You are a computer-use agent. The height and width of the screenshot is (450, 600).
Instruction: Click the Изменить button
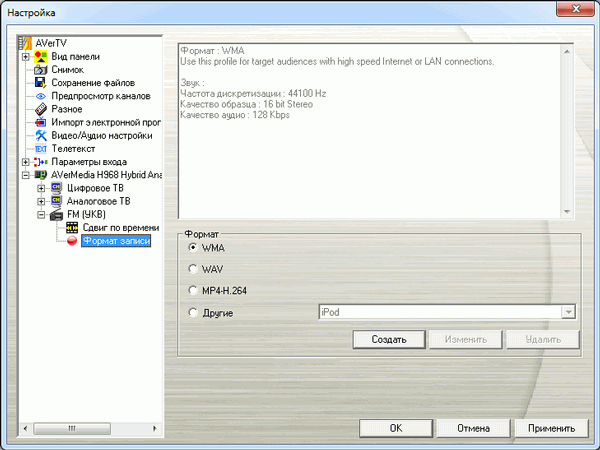466,339
